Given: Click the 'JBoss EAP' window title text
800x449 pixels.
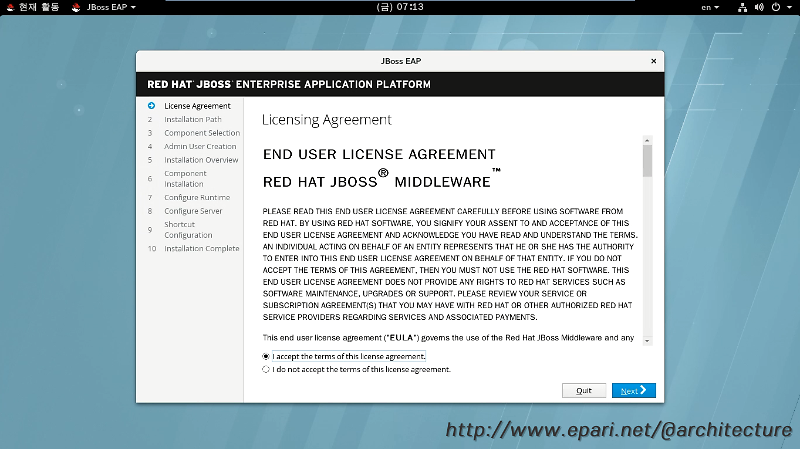Looking at the screenshot, I should tap(401, 61).
